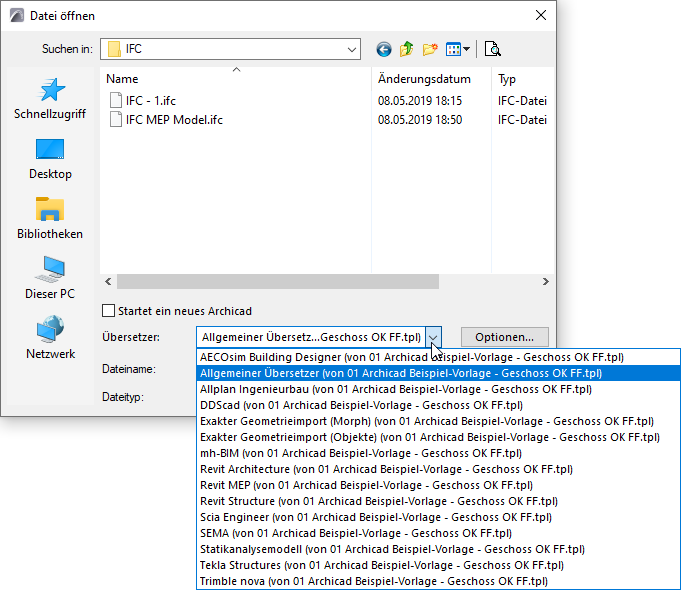The width and height of the screenshot is (681, 590).
Task: Sort by Name column header
Action: [x=236, y=79]
